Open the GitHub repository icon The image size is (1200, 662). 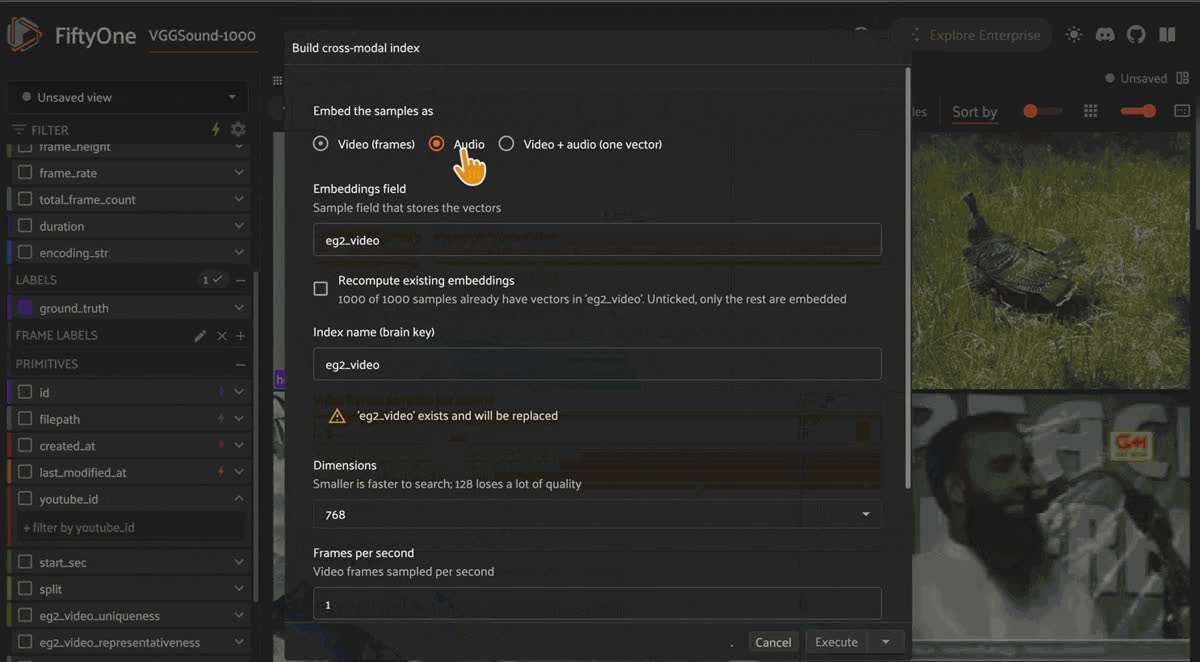pos(1136,35)
